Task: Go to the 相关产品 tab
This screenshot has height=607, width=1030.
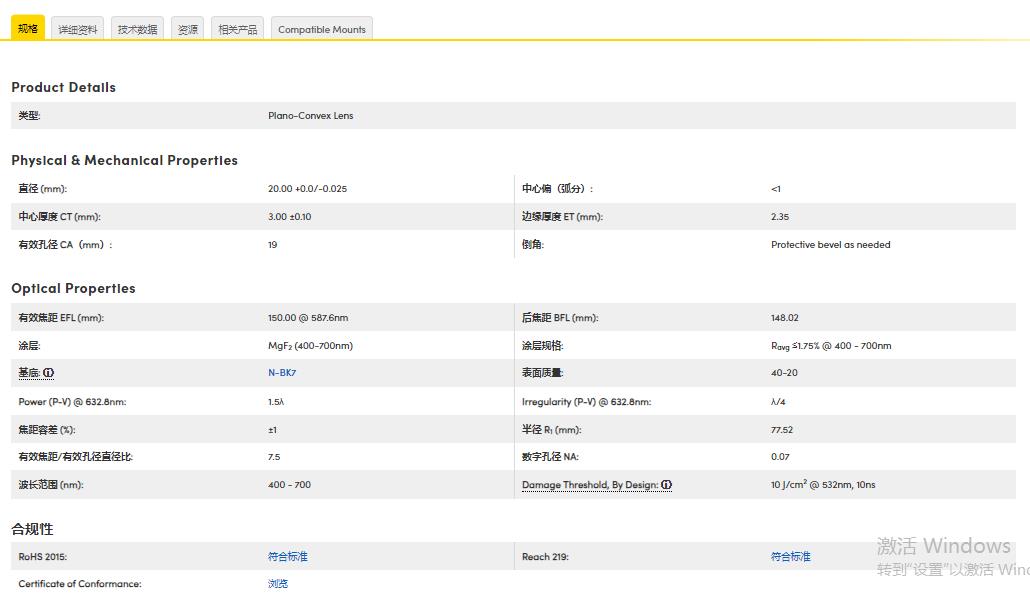Action: [238, 29]
